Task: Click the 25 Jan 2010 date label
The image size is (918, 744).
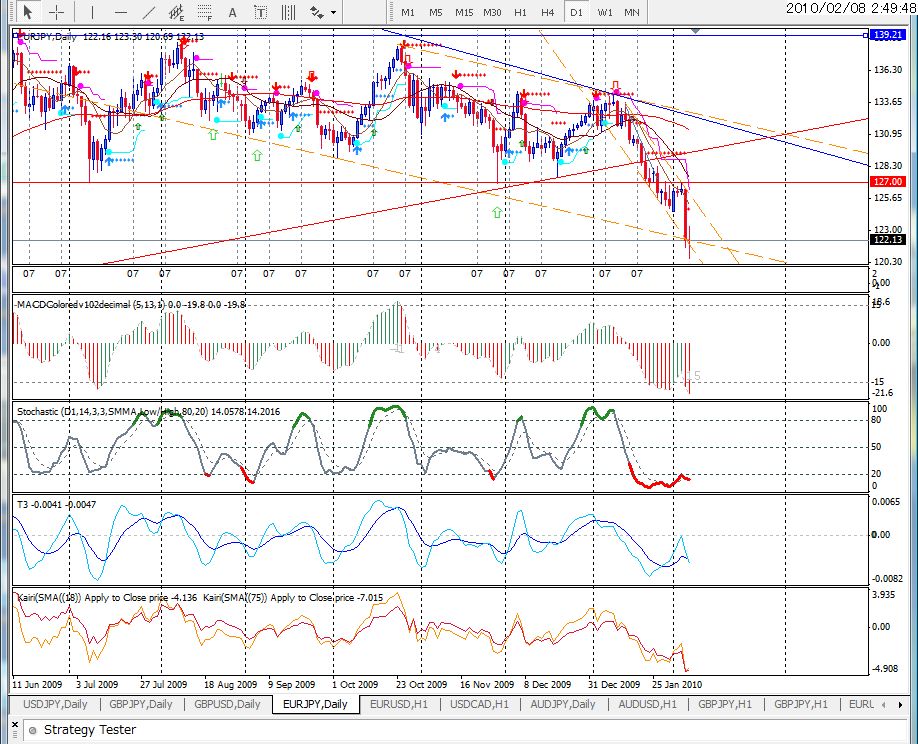Action: (677, 684)
